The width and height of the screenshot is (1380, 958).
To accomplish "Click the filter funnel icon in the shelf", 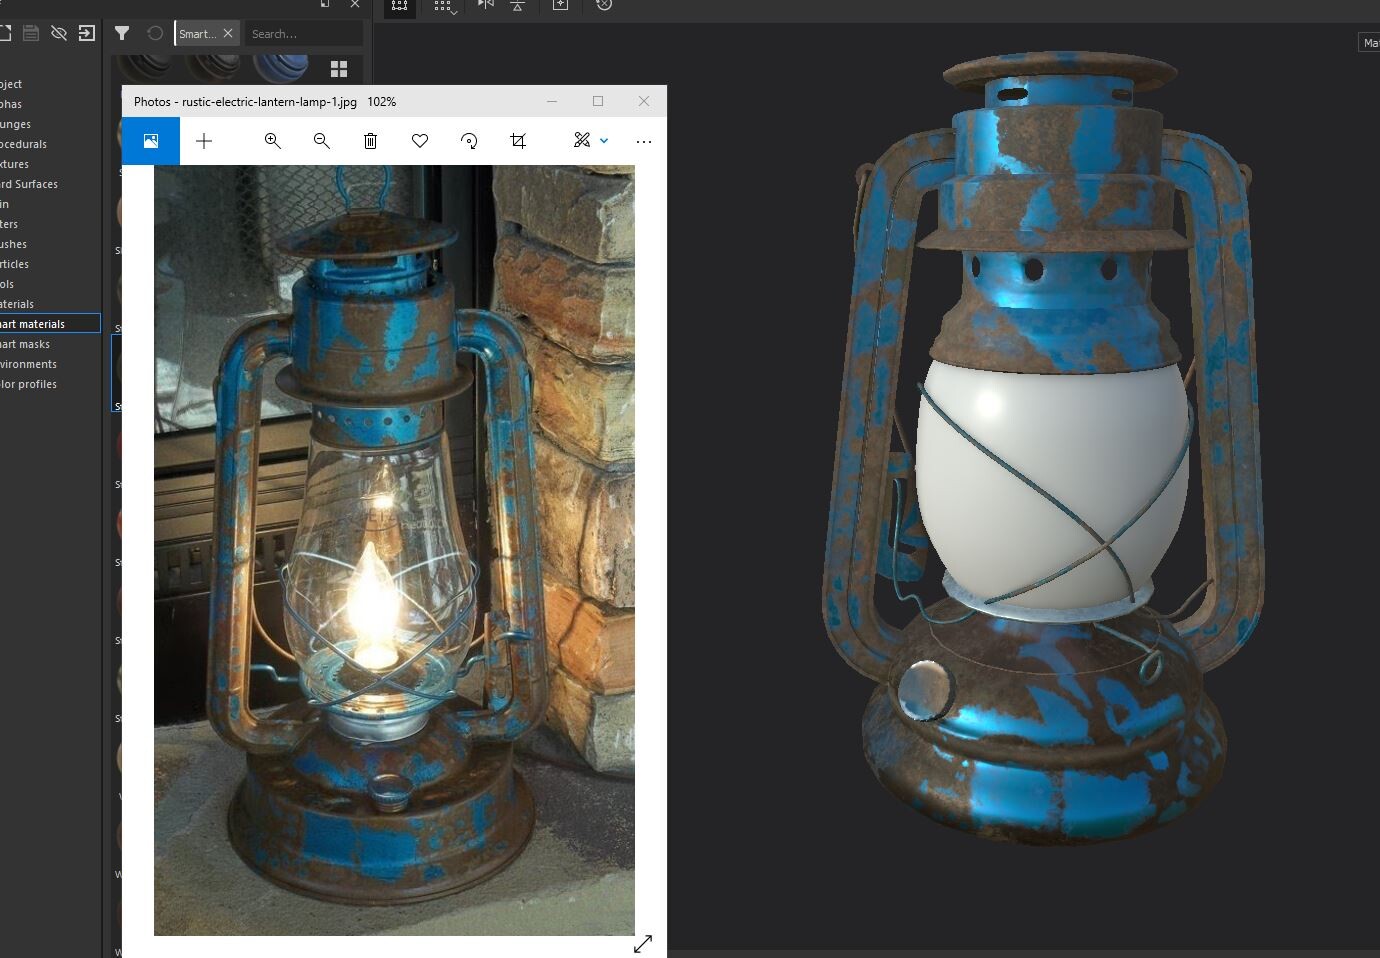I will click(x=122, y=32).
